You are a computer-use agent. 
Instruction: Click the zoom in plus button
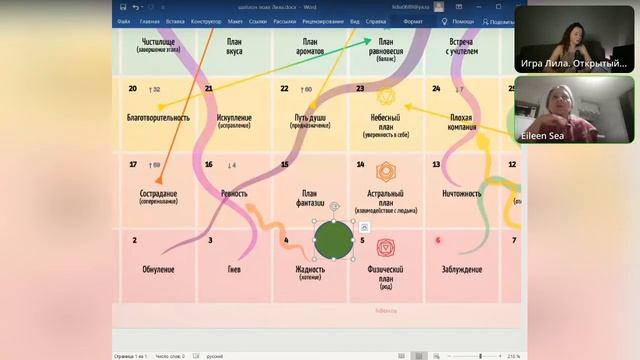tap(500, 356)
